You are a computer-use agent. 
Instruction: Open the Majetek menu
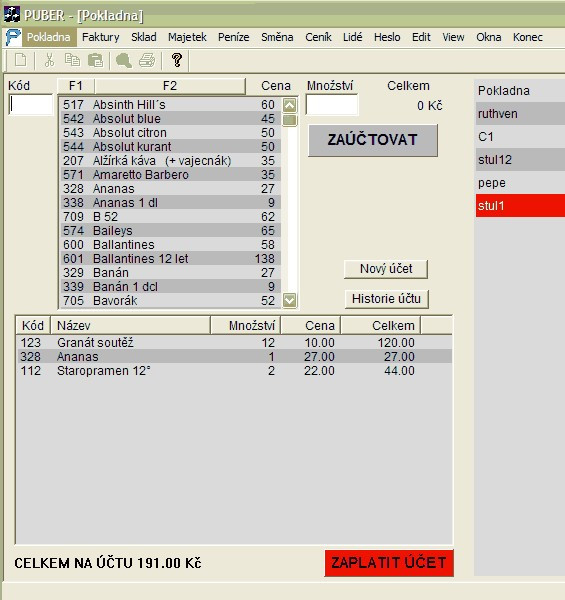click(x=187, y=37)
